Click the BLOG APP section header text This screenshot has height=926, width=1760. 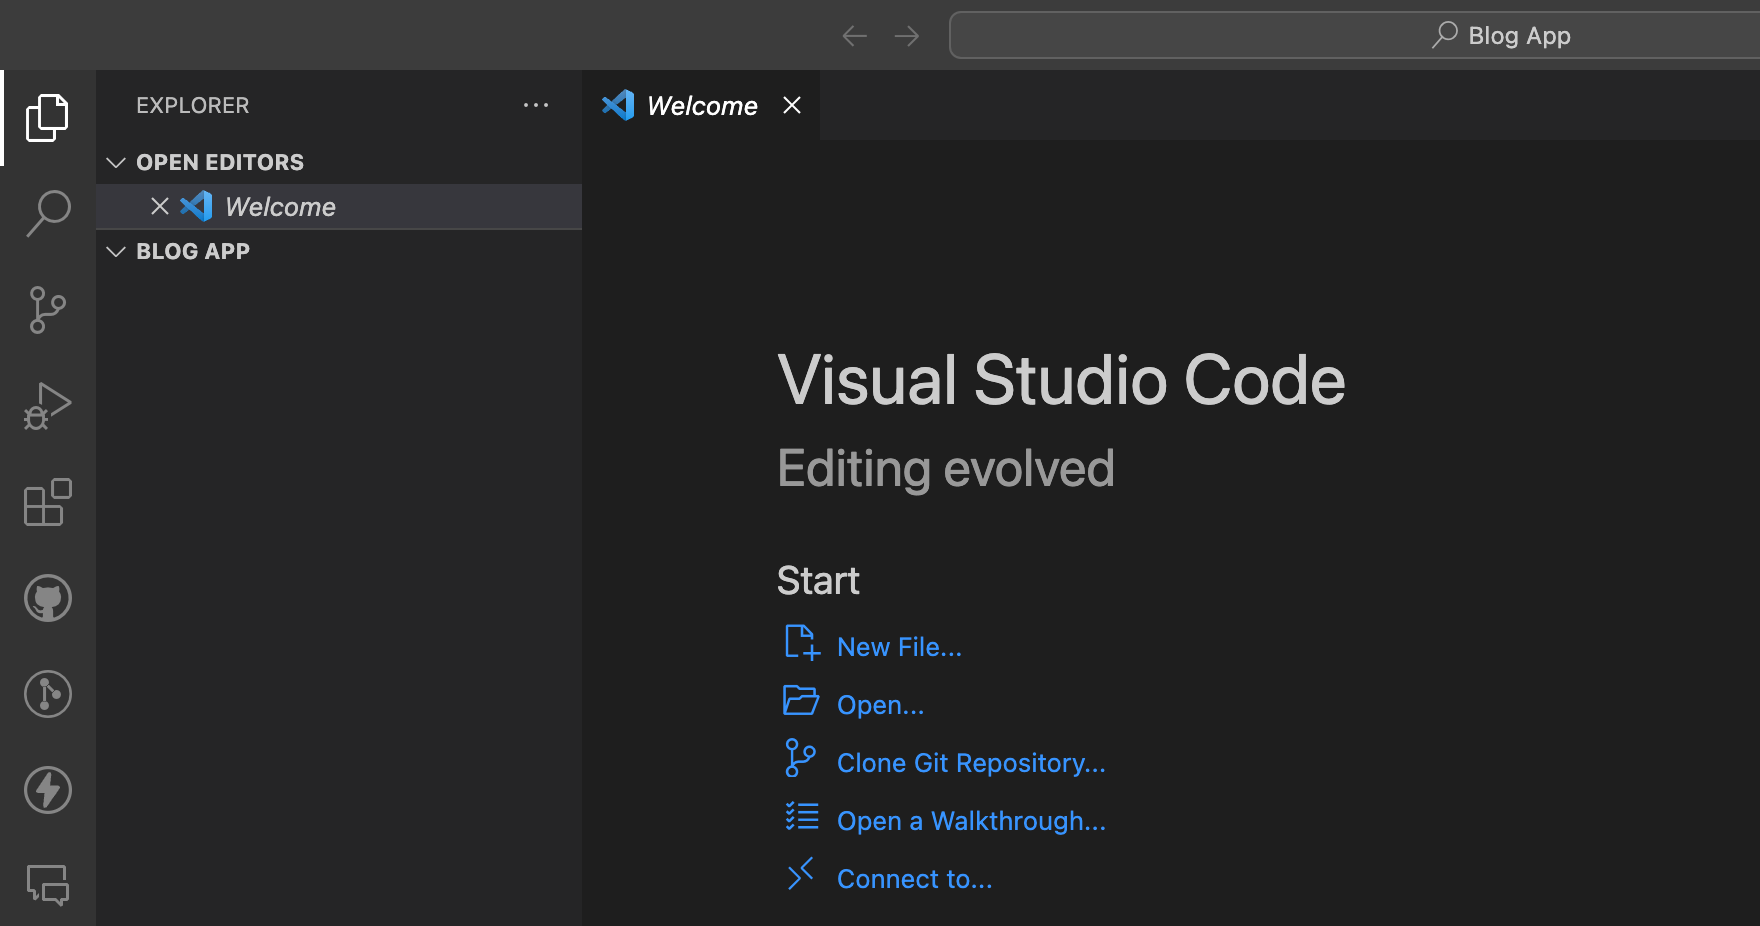193,251
